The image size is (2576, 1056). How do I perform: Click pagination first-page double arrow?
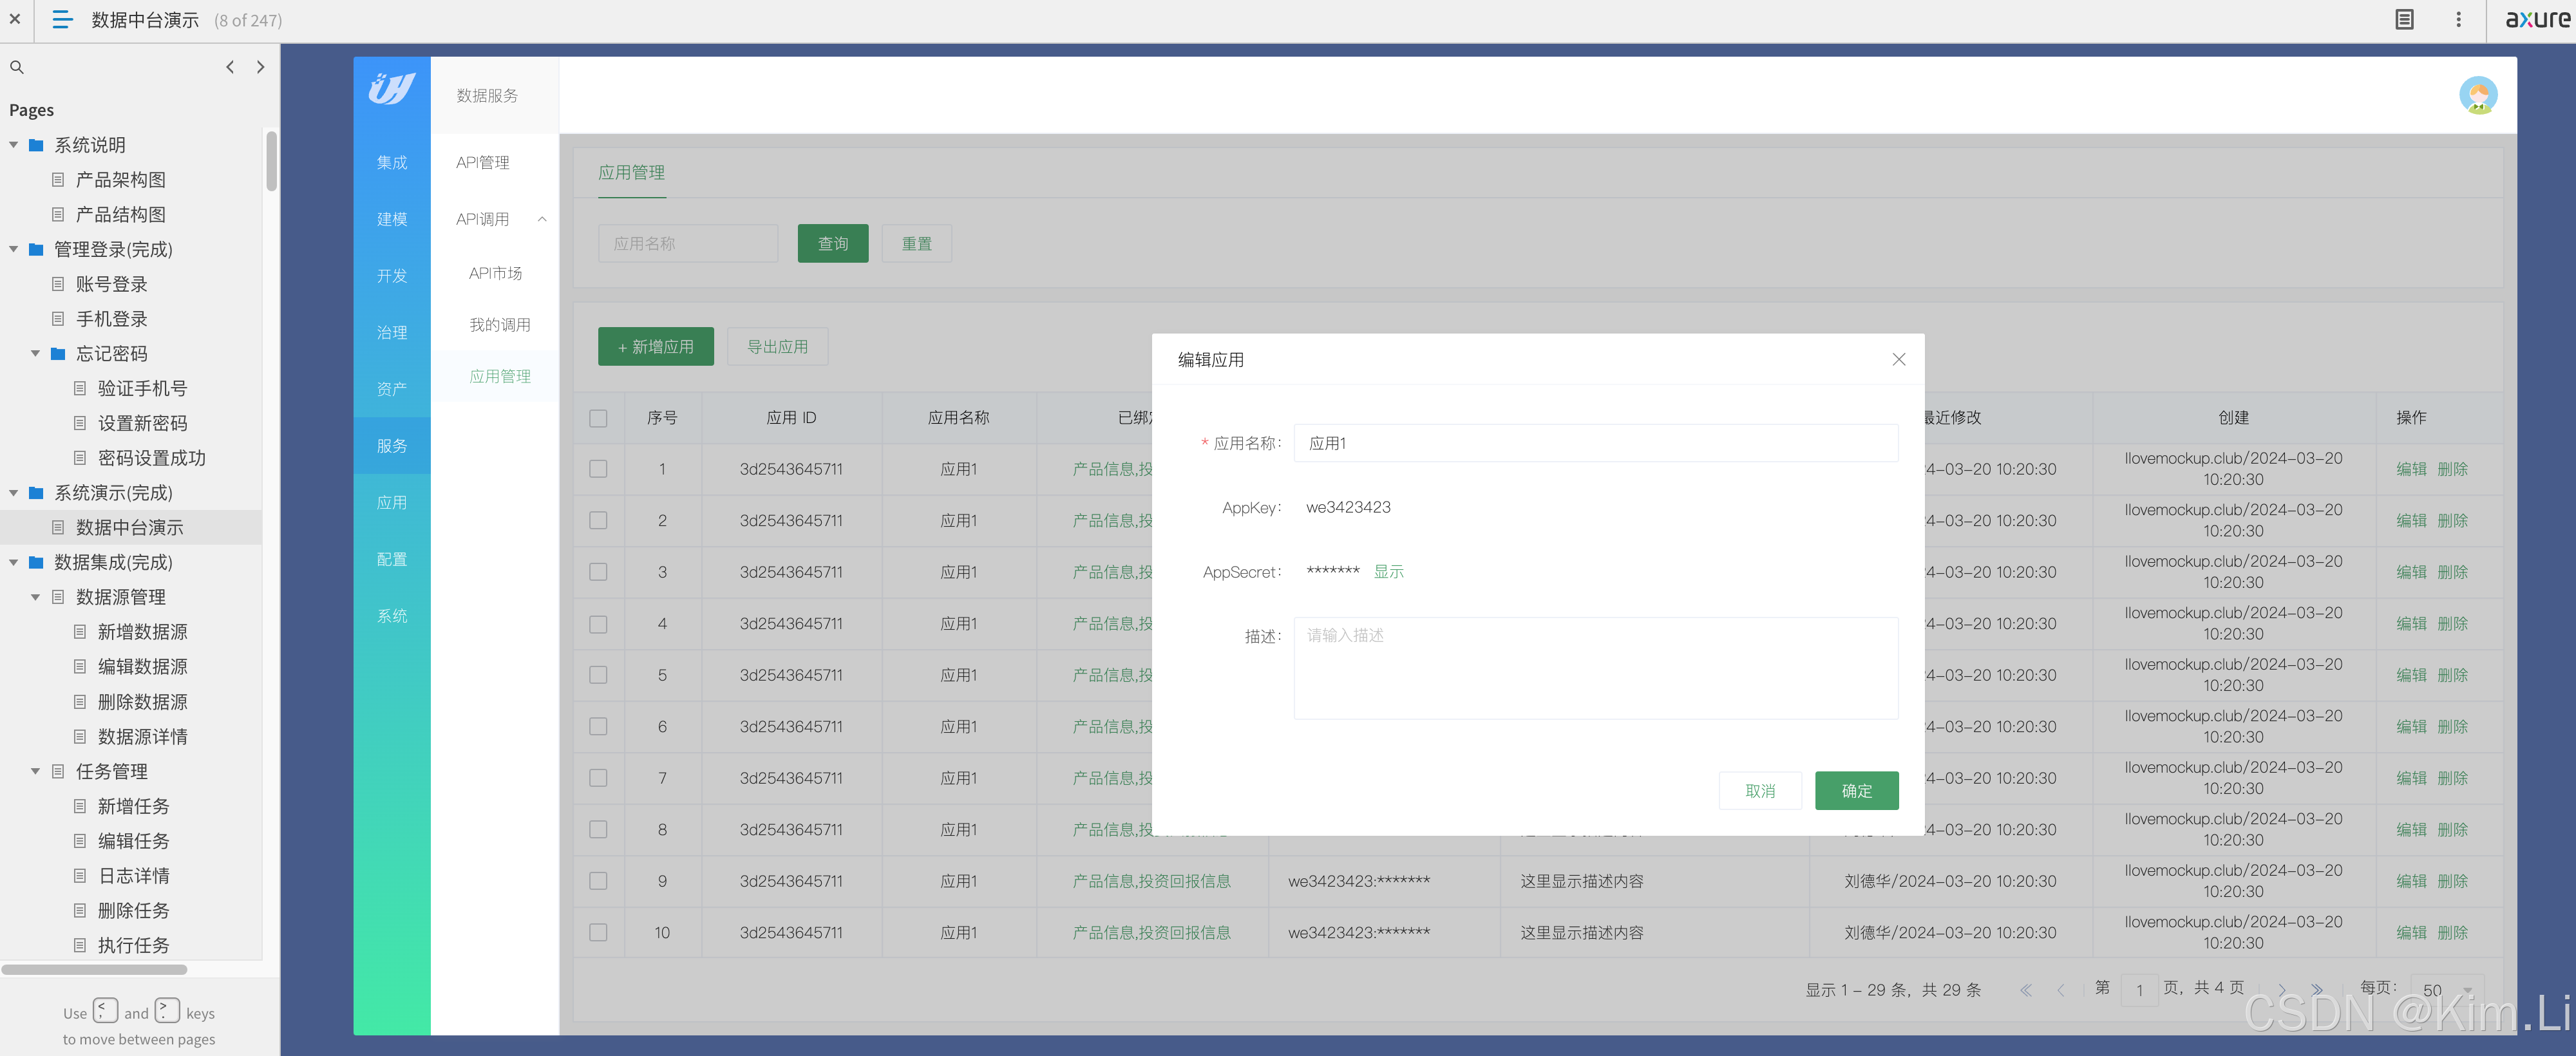pos(2025,990)
